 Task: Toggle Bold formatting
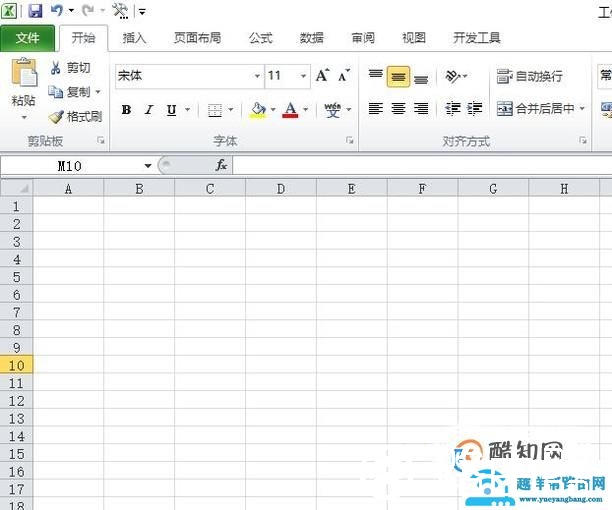tap(126, 110)
